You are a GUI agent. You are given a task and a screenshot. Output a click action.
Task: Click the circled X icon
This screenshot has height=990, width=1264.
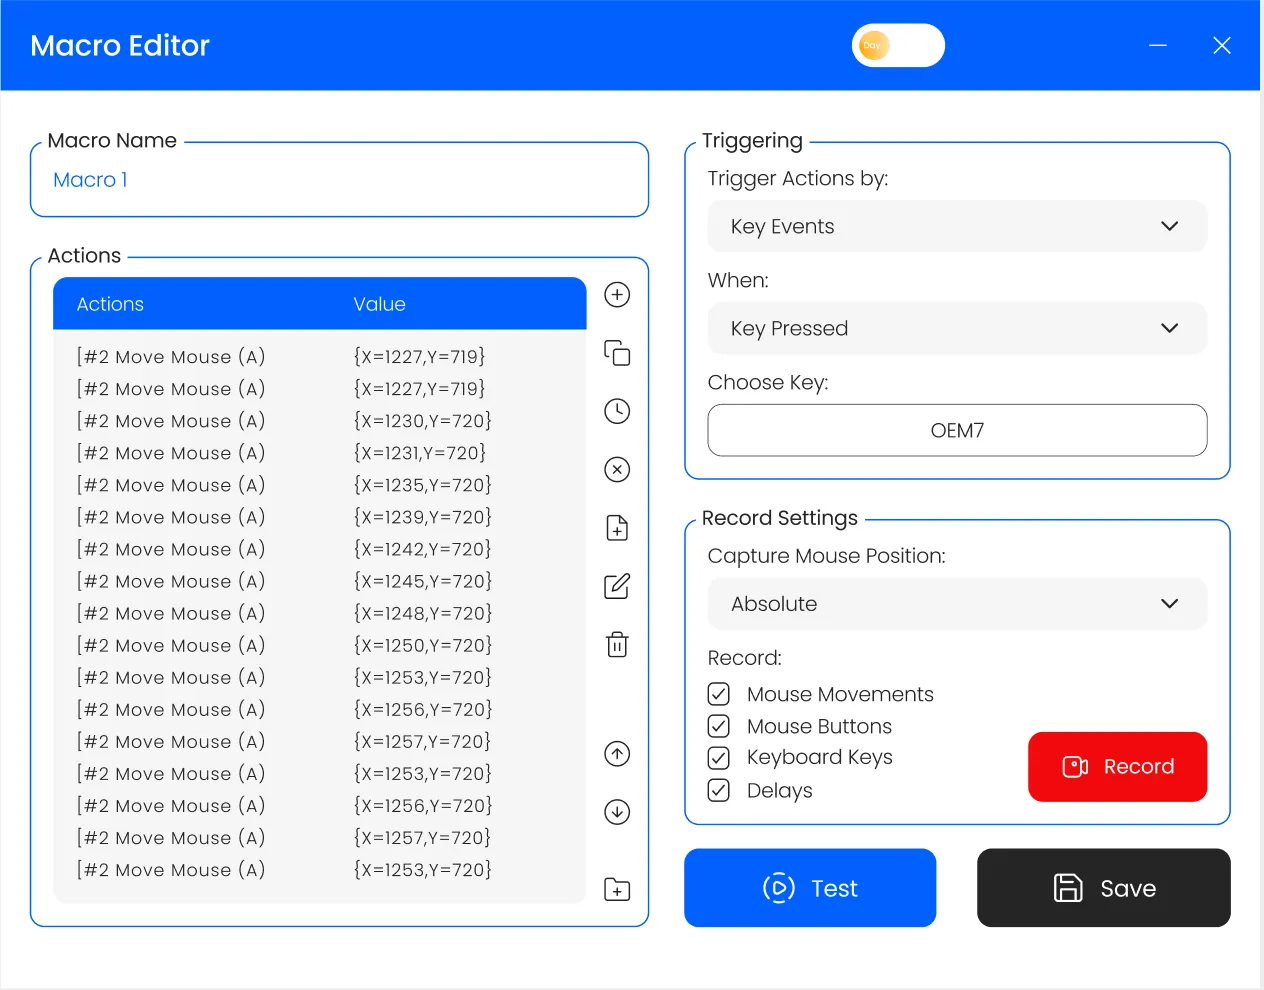[617, 470]
